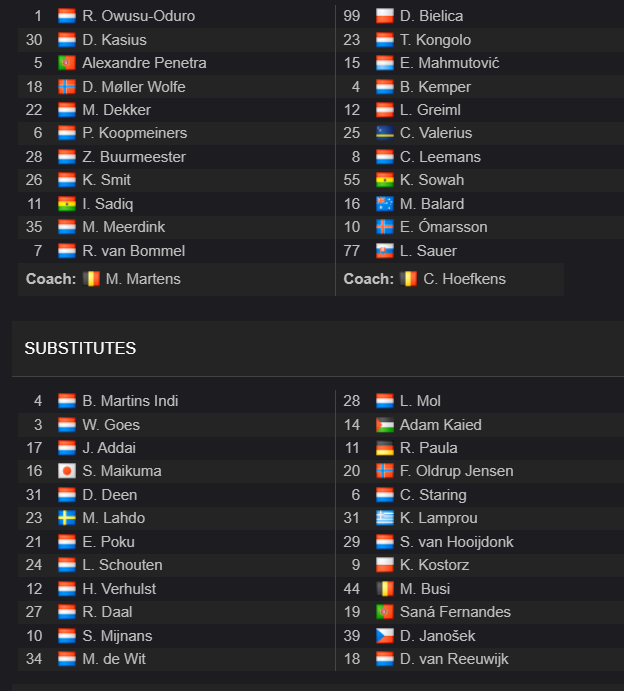Click the Palestine flag next to Adam Kaied
This screenshot has width=624, height=691.
pos(385,425)
